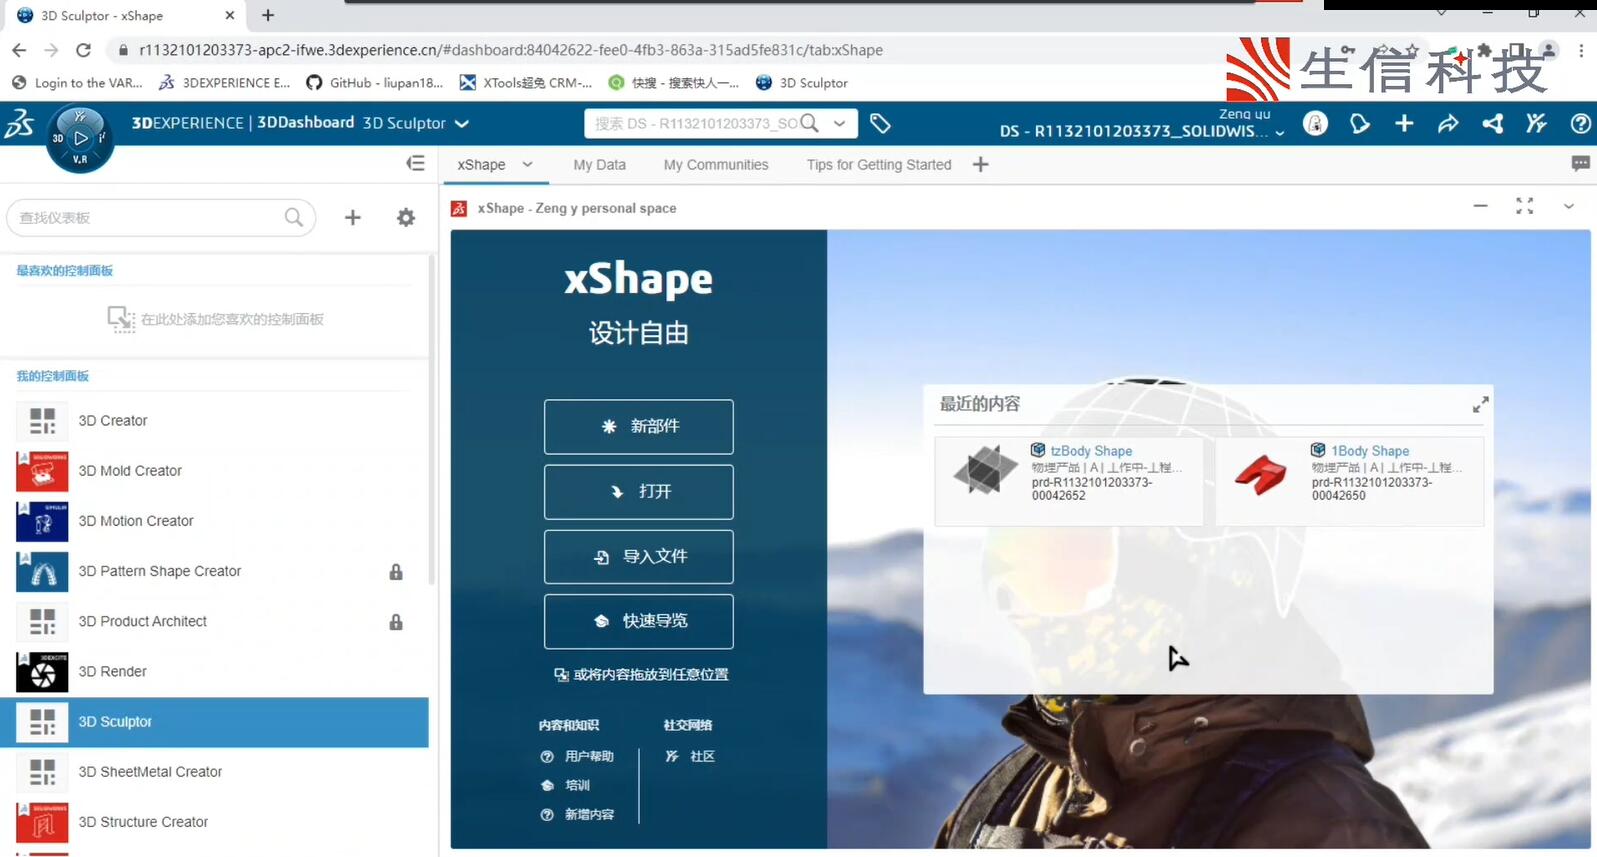The width and height of the screenshot is (1597, 857).
Task: Open the 3D Sculptor dashboard title dropdown
Action: tap(462, 123)
